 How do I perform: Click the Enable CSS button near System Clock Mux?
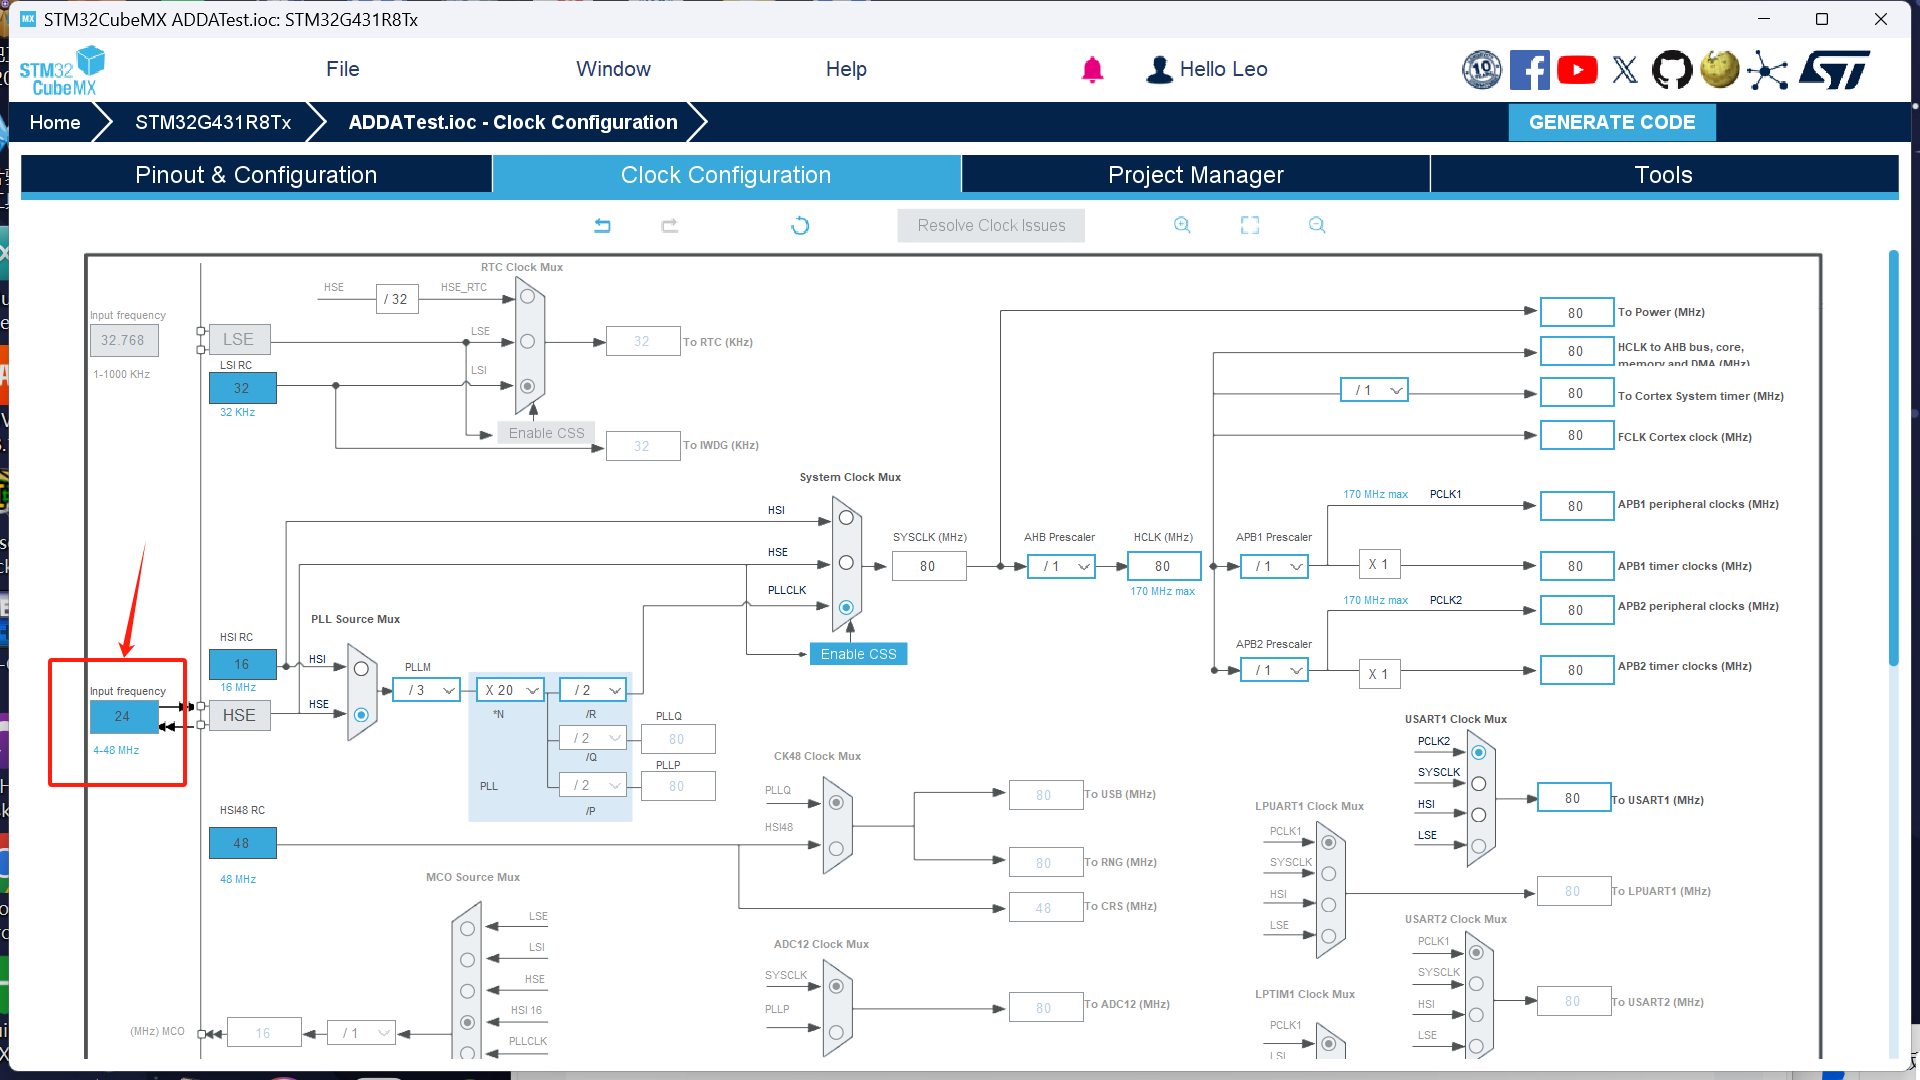858,654
